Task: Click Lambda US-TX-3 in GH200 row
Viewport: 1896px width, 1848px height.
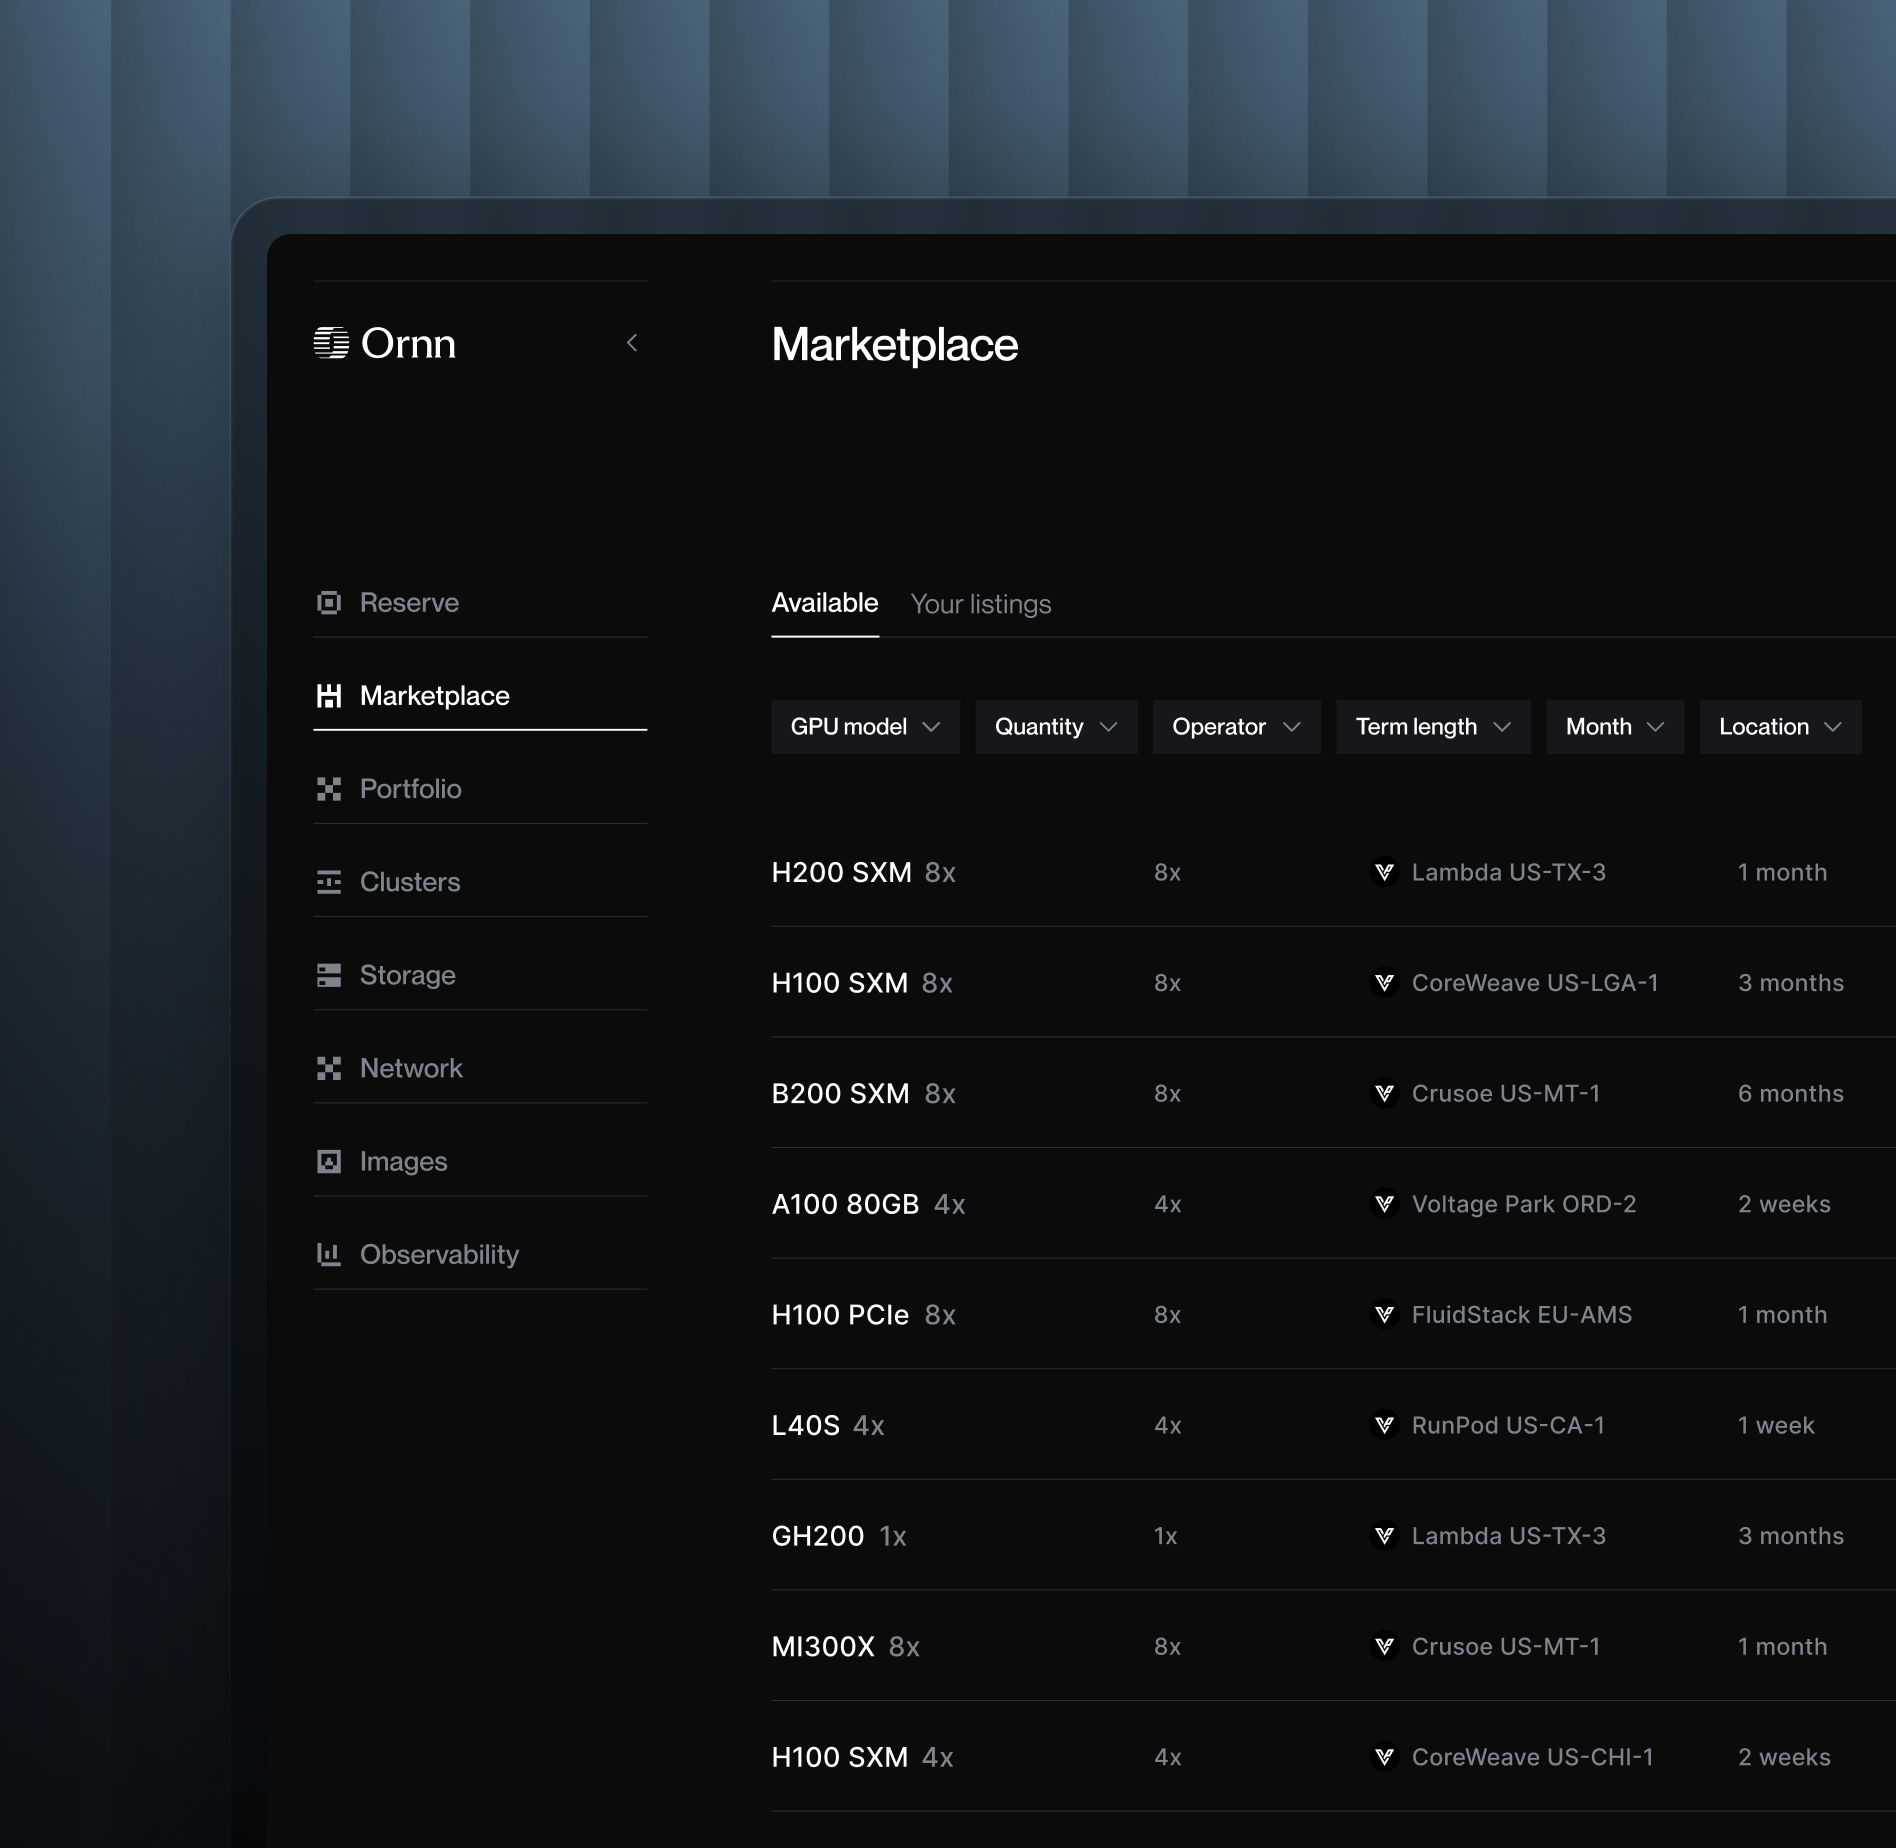Action: coord(1509,1535)
